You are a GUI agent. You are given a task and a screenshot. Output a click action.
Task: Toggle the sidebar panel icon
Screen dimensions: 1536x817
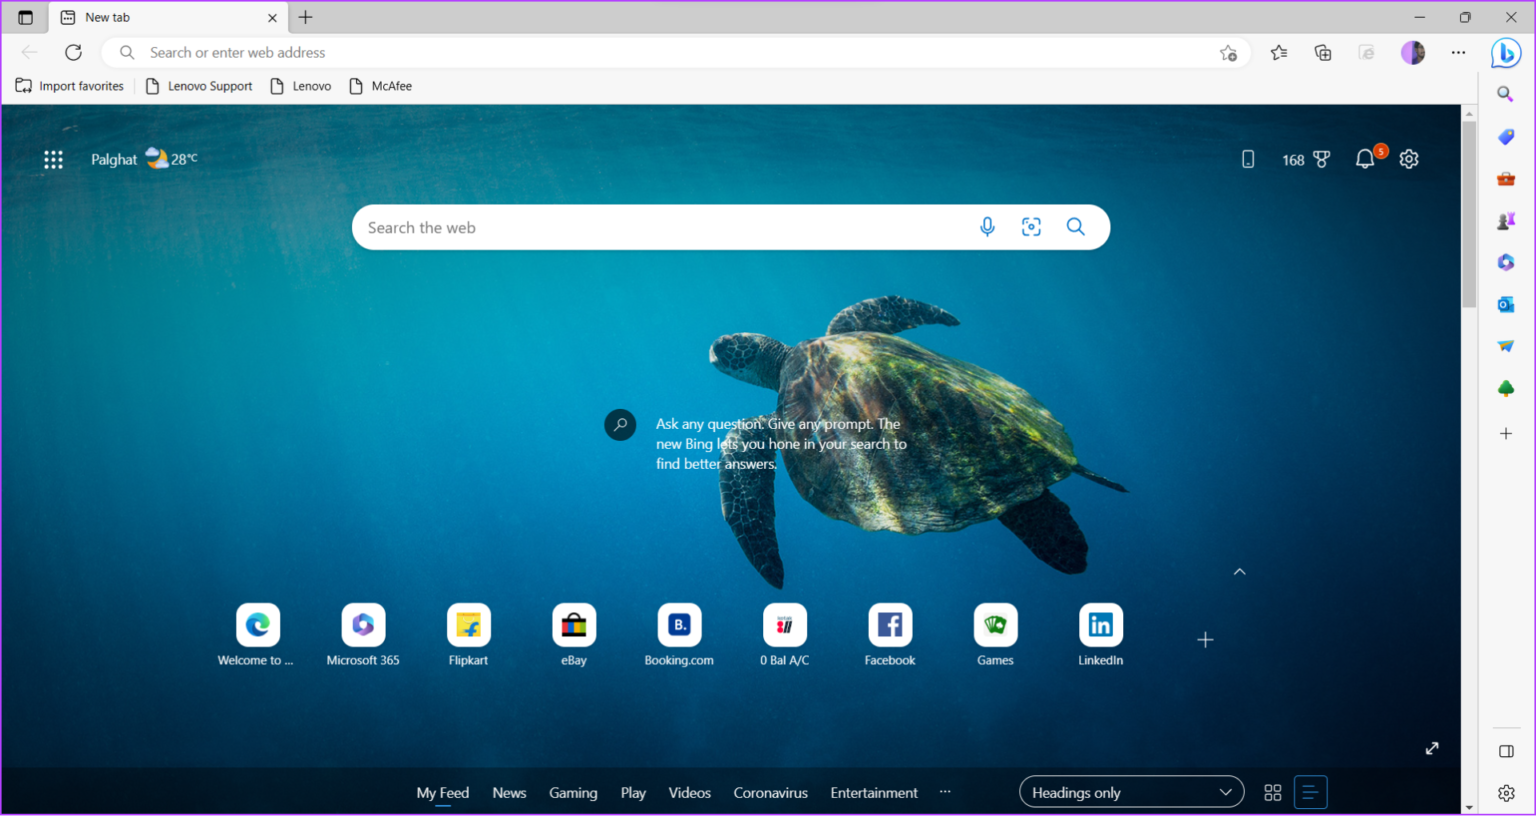pyautogui.click(x=1506, y=749)
